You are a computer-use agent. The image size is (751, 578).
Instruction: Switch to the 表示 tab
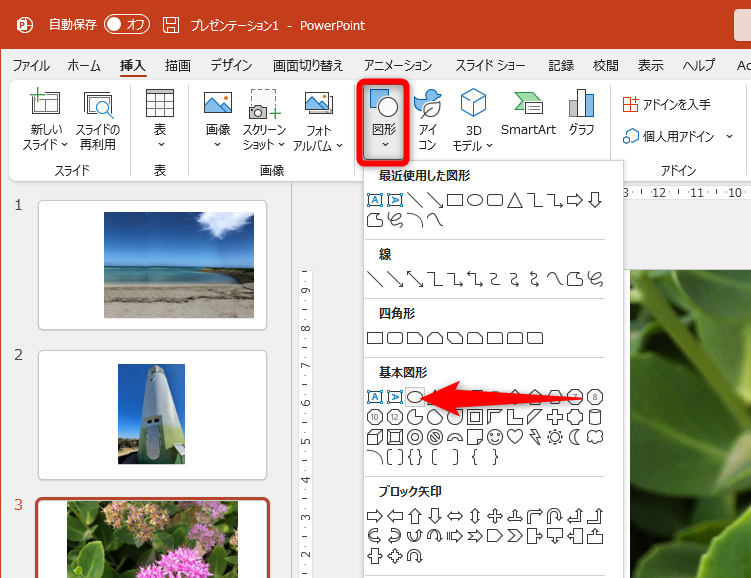(x=650, y=65)
